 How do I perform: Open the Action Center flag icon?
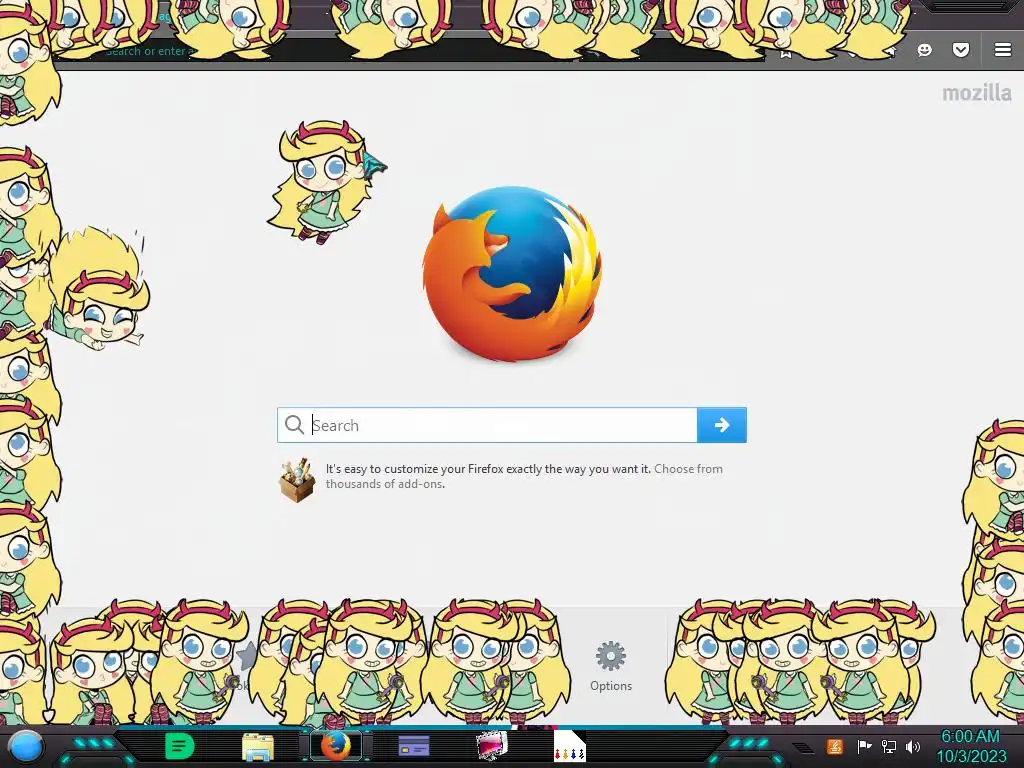pyautogui.click(x=864, y=746)
